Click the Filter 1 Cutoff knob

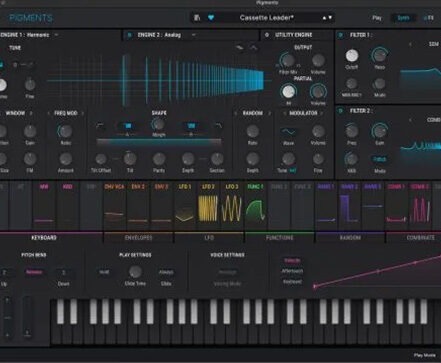coord(352,56)
